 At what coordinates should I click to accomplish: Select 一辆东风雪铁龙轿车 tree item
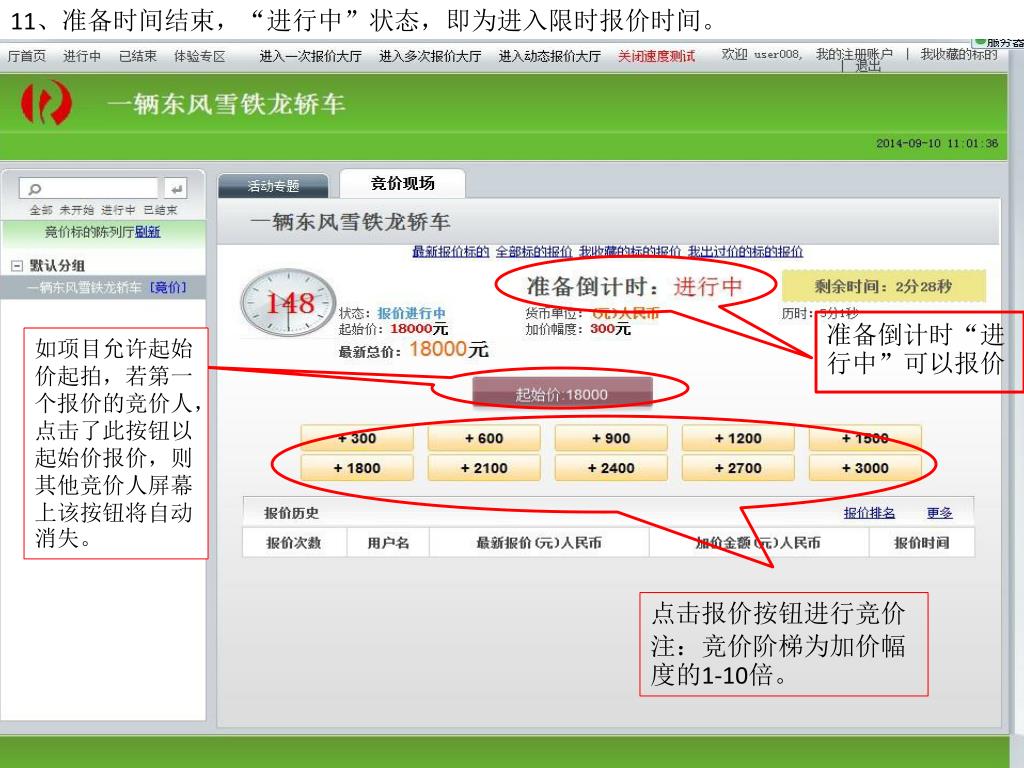click(84, 287)
